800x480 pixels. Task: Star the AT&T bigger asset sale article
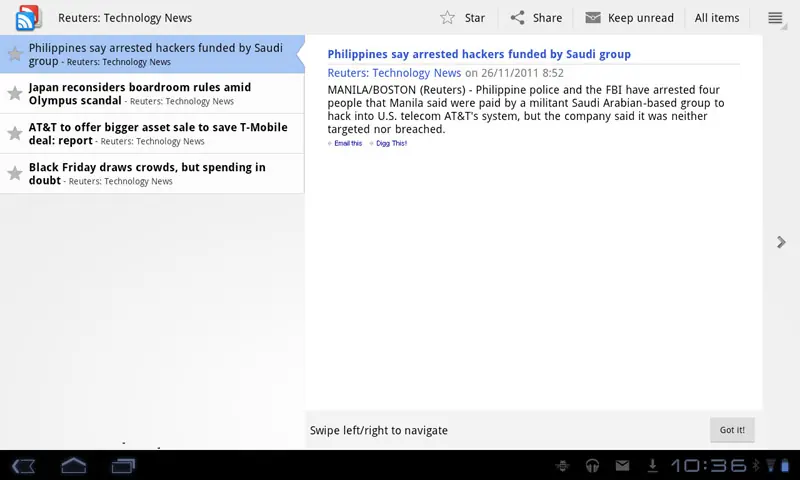point(15,133)
